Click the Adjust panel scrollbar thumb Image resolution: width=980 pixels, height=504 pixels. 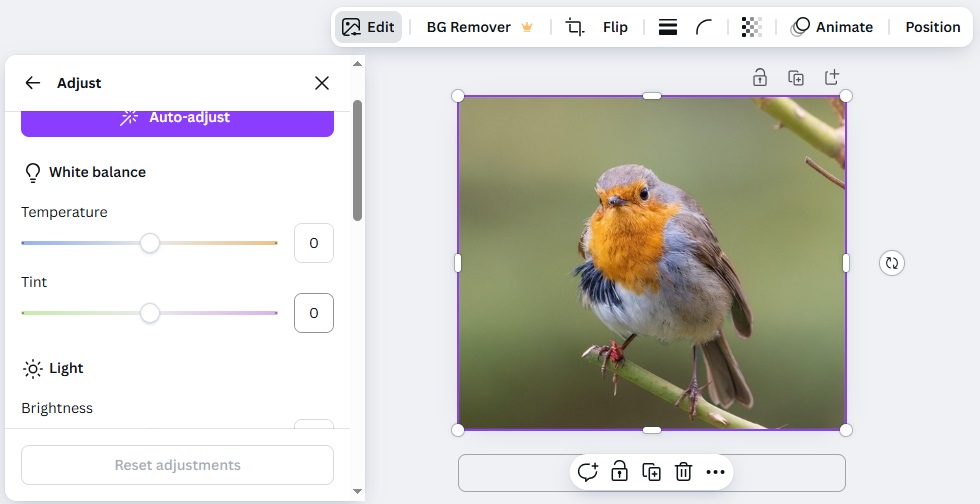click(x=358, y=160)
